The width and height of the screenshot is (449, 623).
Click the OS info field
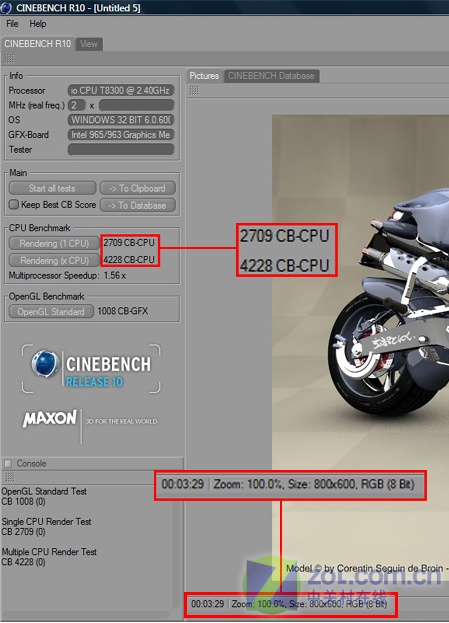tap(121, 120)
